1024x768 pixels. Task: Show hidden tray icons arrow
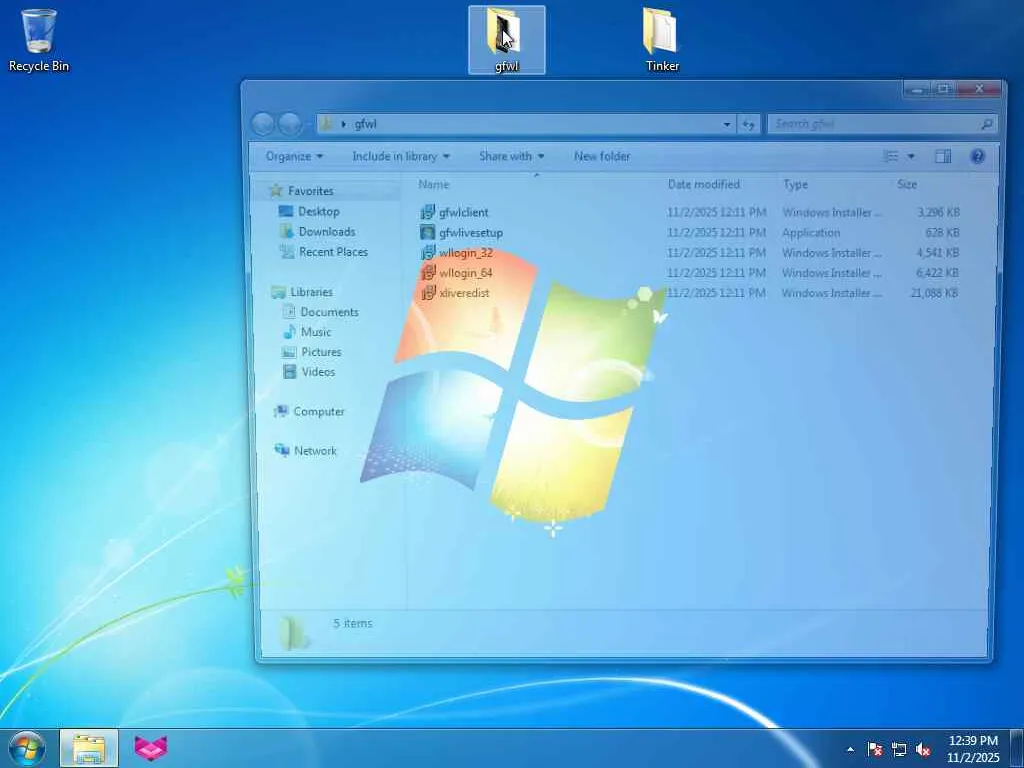(850, 749)
